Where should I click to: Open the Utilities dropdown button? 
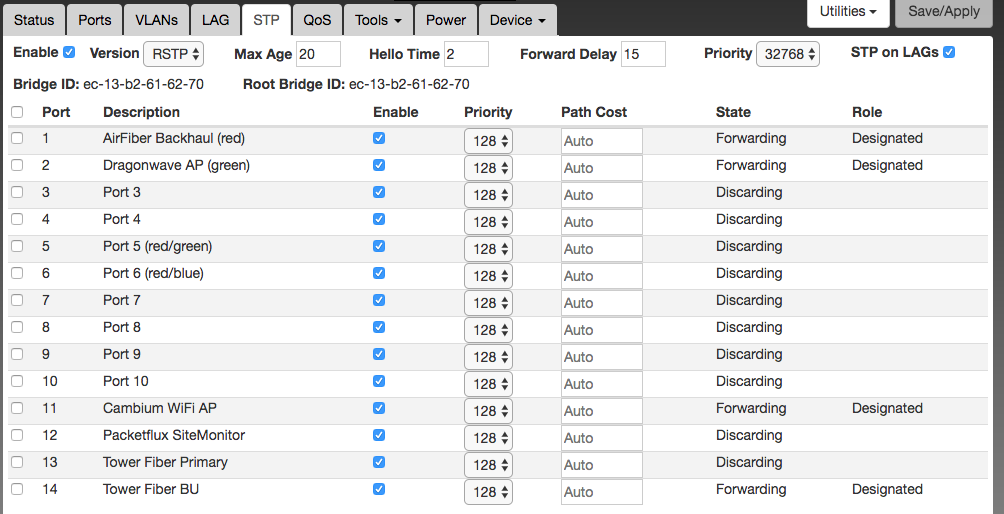[x=848, y=12]
